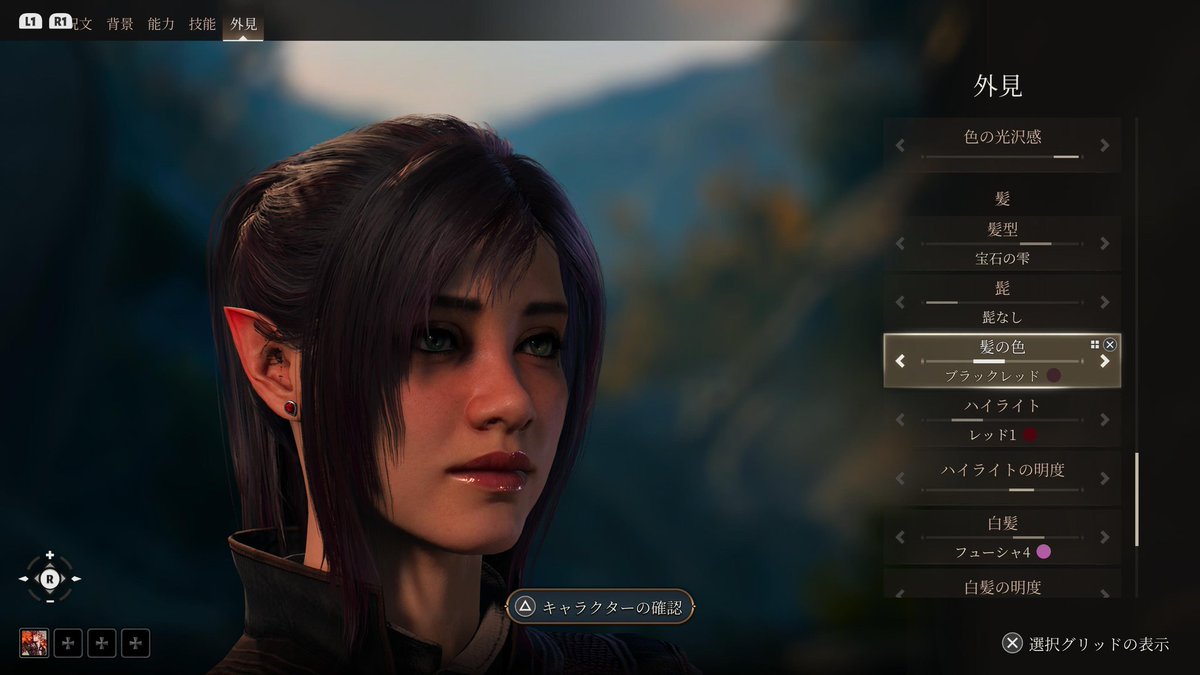Click the 髭 slider bar
Screen dimensions: 1200x675
pos(1002,302)
